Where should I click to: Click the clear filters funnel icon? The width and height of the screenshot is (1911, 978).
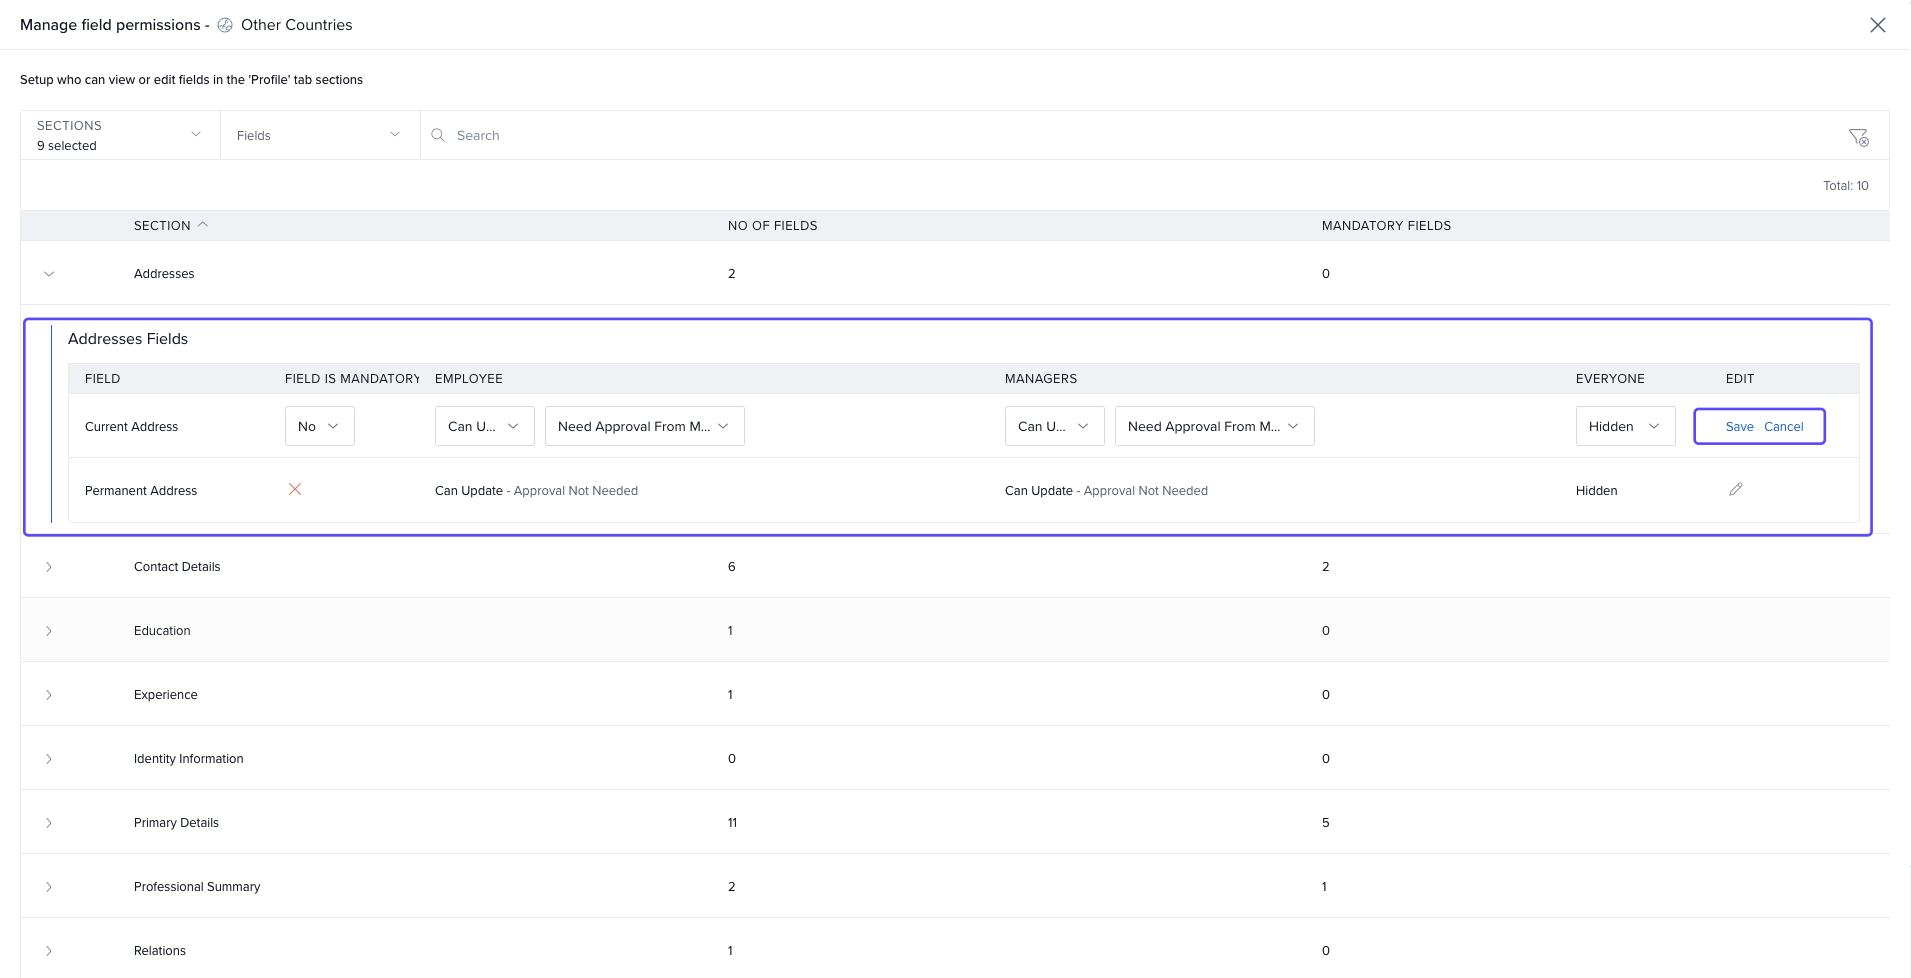pos(1858,137)
